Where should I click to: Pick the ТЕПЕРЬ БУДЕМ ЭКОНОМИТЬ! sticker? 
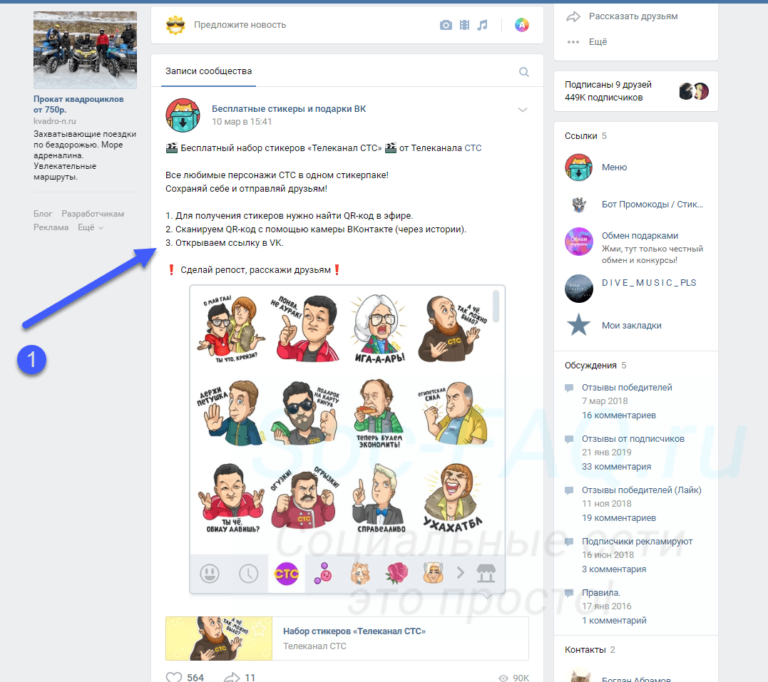(x=379, y=414)
